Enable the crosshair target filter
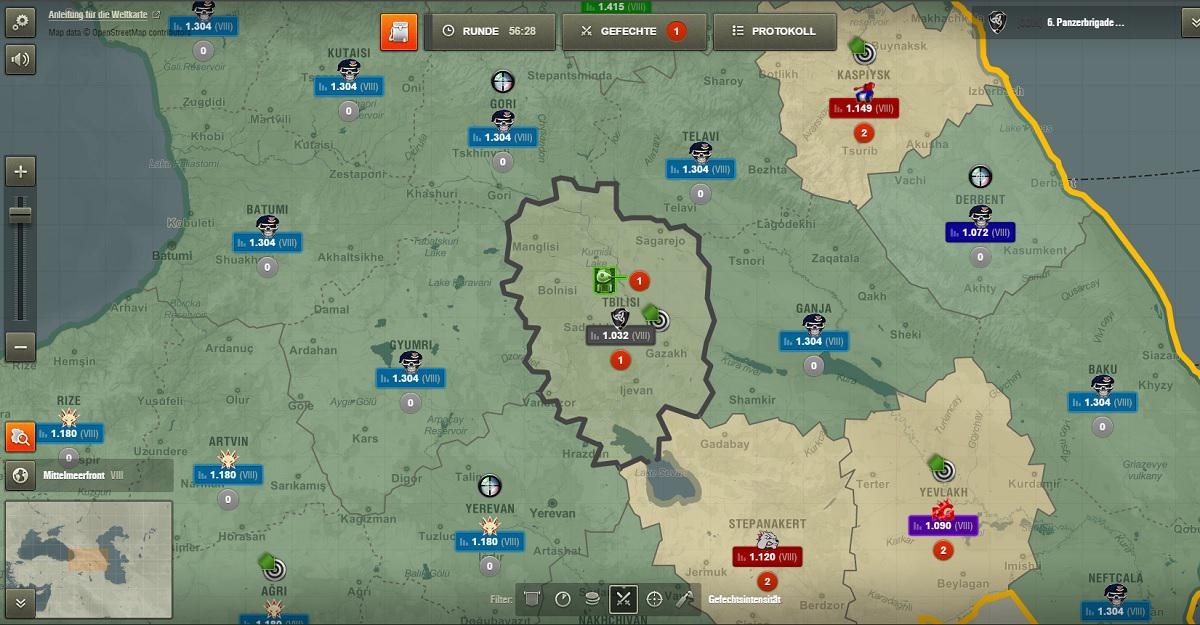The height and width of the screenshot is (625, 1200). (655, 599)
